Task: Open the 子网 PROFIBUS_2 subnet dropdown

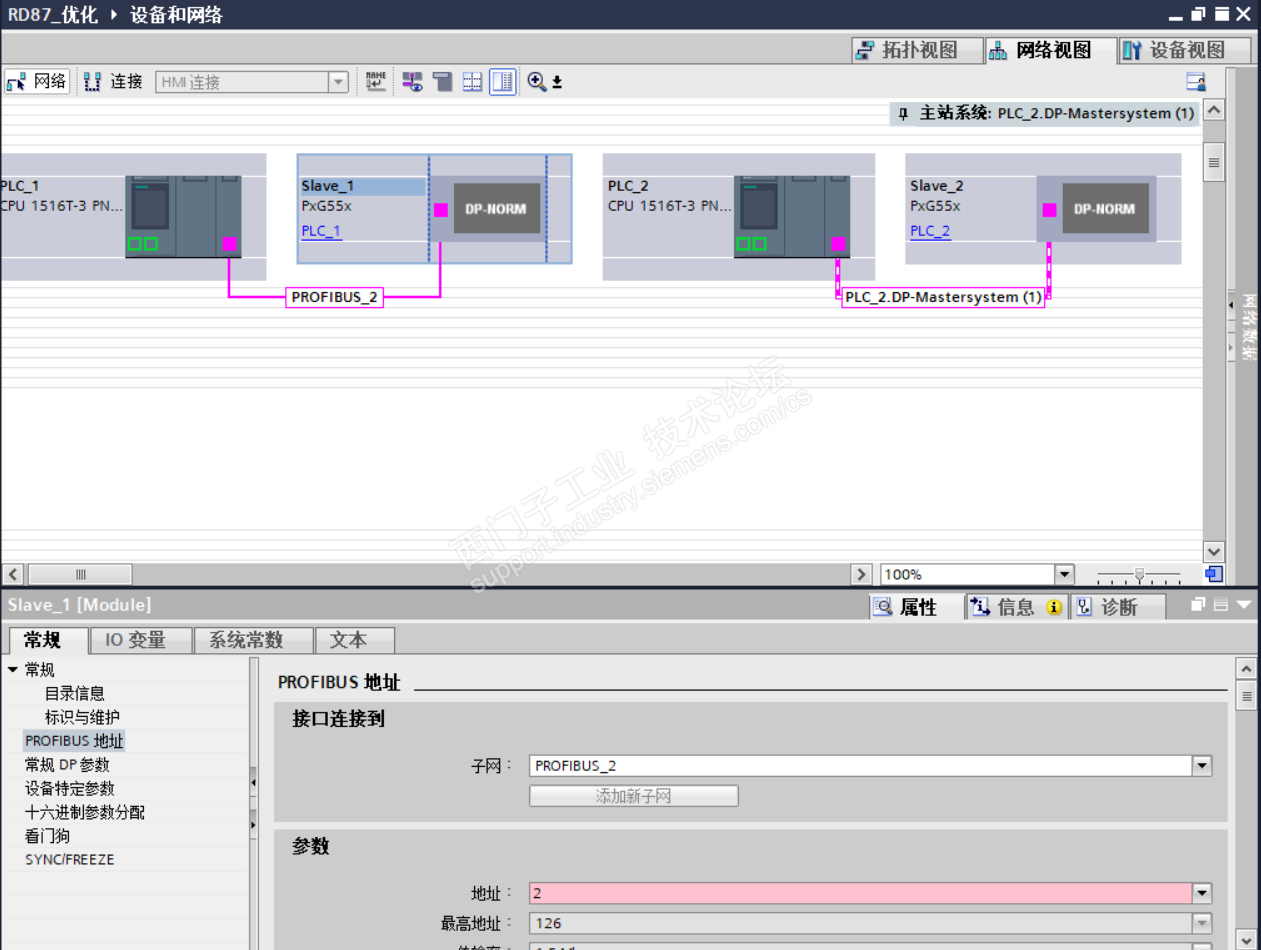Action: coord(1202,766)
